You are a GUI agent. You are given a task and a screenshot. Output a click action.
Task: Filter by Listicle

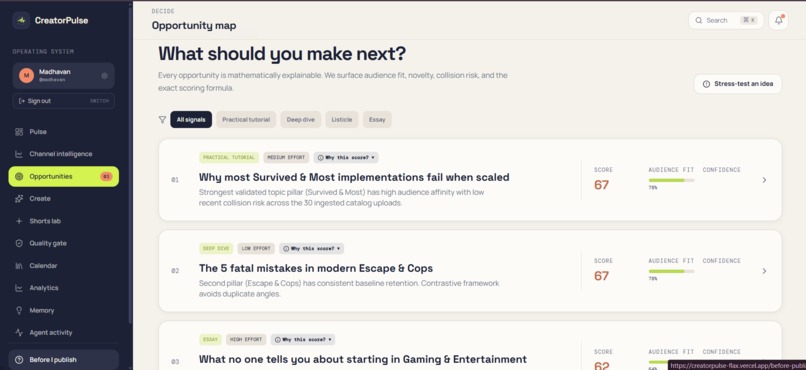coord(342,120)
